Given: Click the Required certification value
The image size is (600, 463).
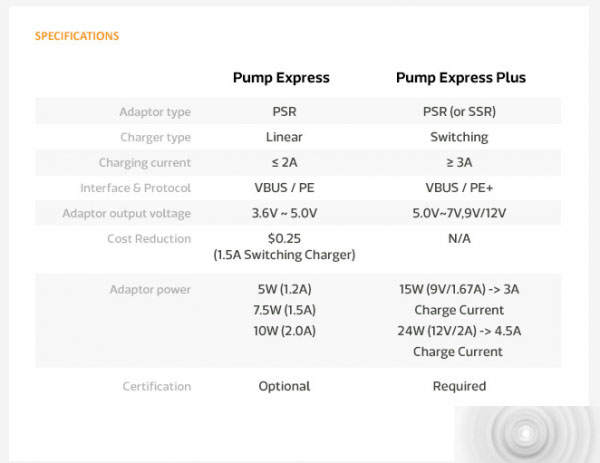Looking at the screenshot, I should (x=459, y=386).
